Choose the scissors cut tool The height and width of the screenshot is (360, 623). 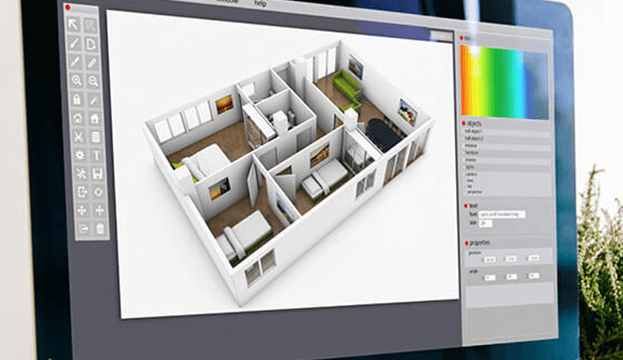pyautogui.click(x=79, y=137)
